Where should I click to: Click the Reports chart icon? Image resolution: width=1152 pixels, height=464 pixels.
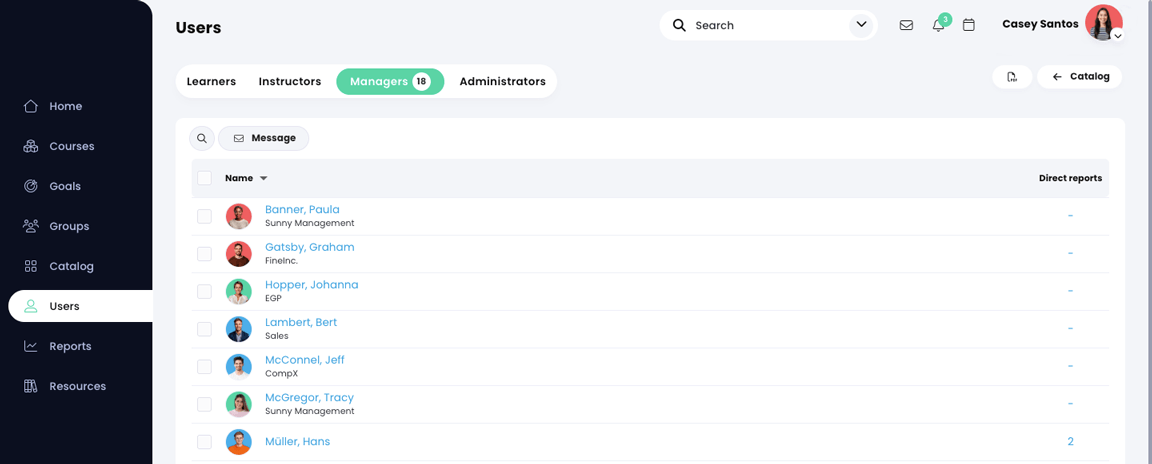(x=30, y=346)
